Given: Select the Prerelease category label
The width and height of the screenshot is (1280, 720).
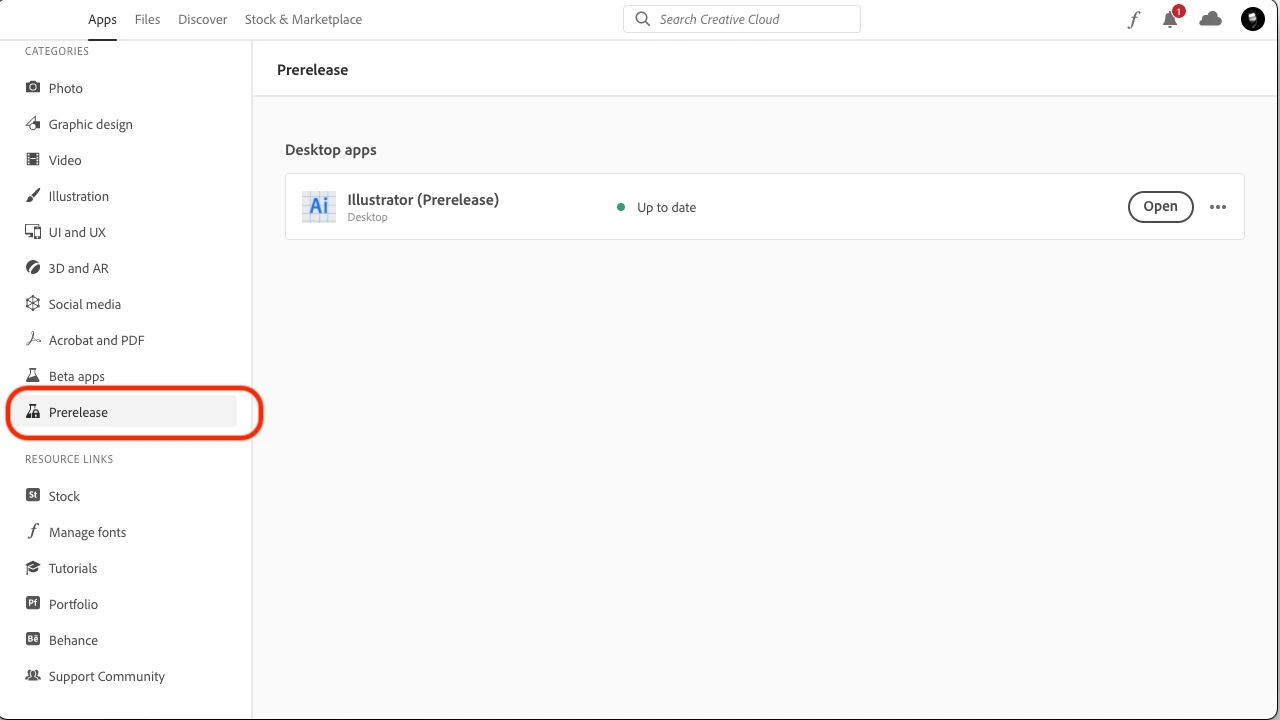Looking at the screenshot, I should tap(78, 412).
